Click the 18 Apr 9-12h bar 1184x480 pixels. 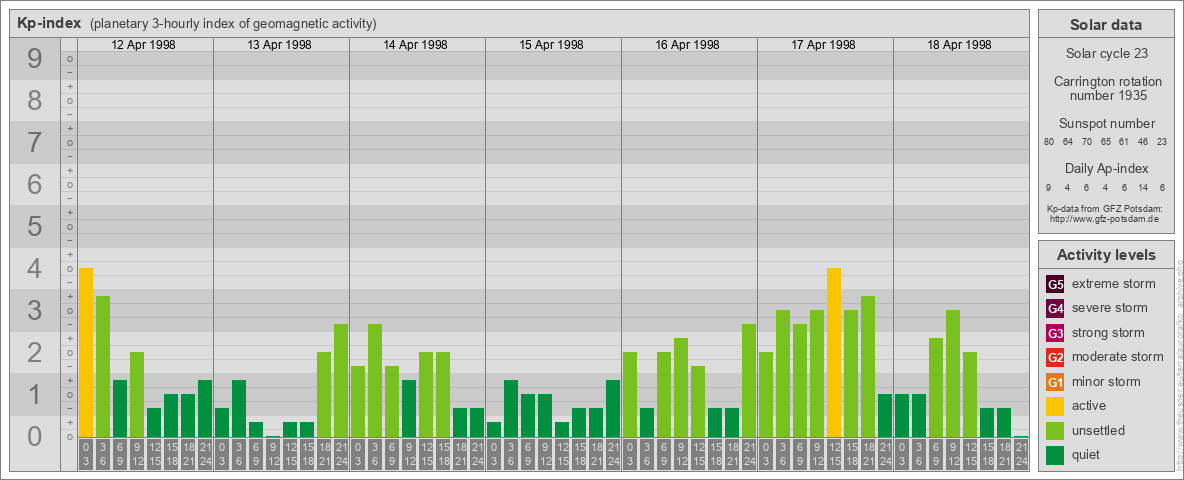[952, 374]
